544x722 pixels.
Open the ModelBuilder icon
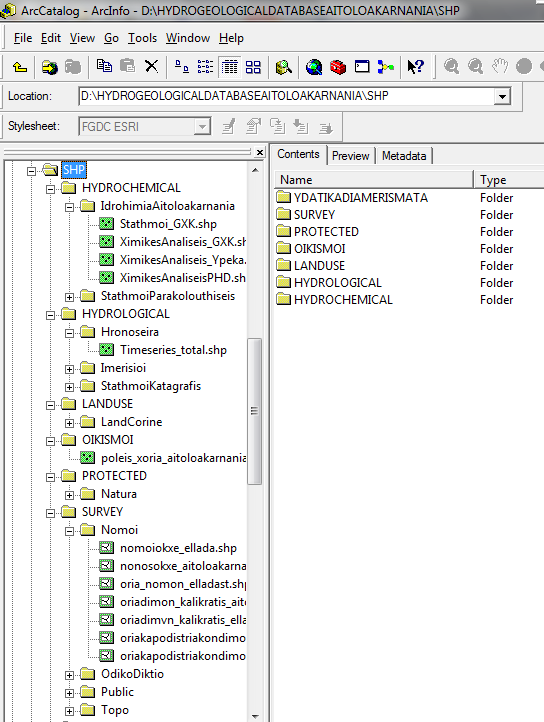386,67
